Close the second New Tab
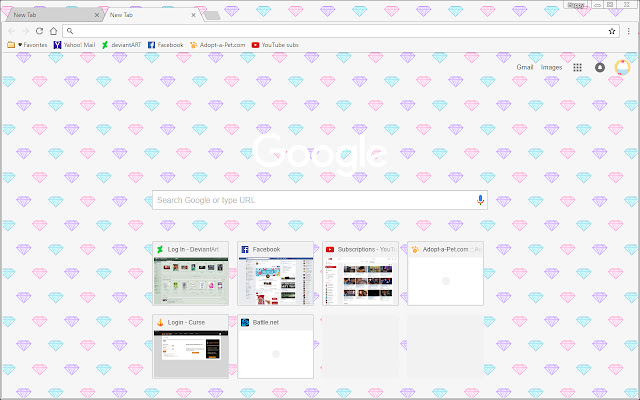The height and width of the screenshot is (400, 640). tap(193, 15)
